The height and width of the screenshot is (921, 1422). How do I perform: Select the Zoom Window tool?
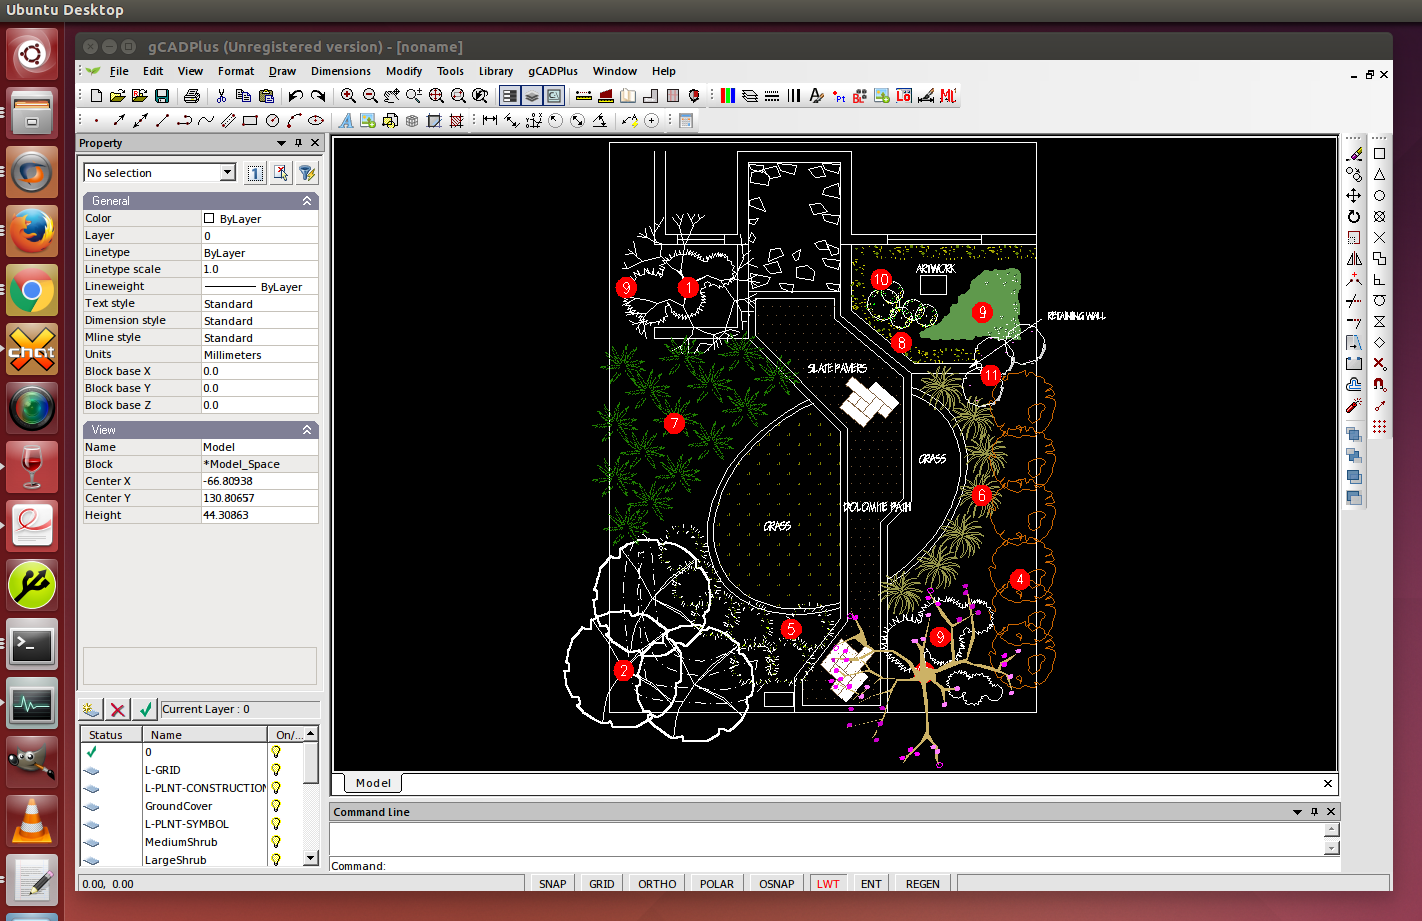tap(457, 95)
